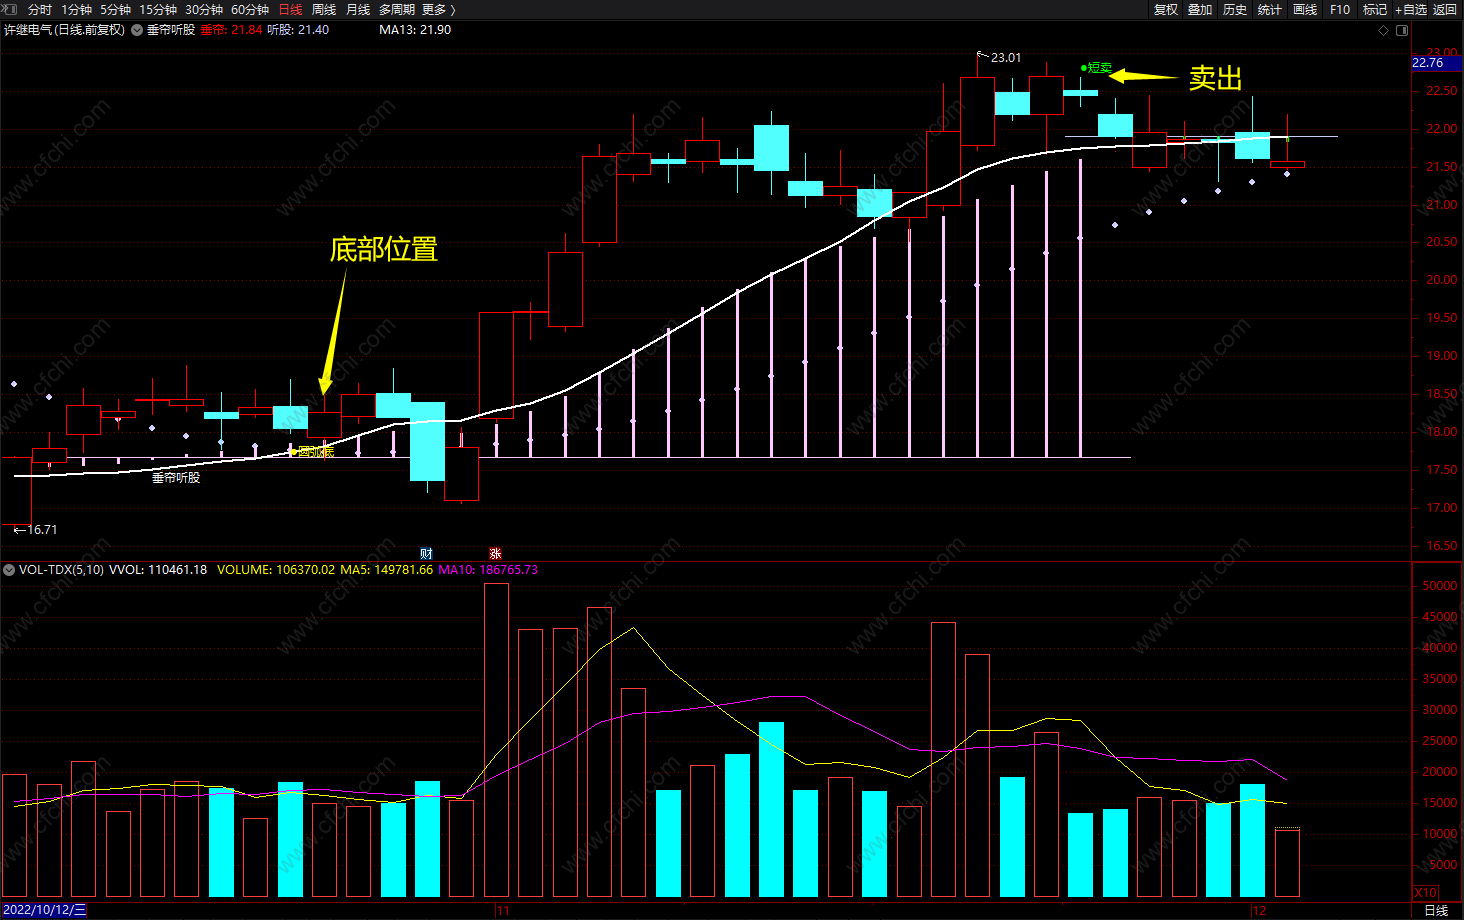1464x920 pixels.
Task: Open the 画线 drawing tools
Action: point(1305,10)
